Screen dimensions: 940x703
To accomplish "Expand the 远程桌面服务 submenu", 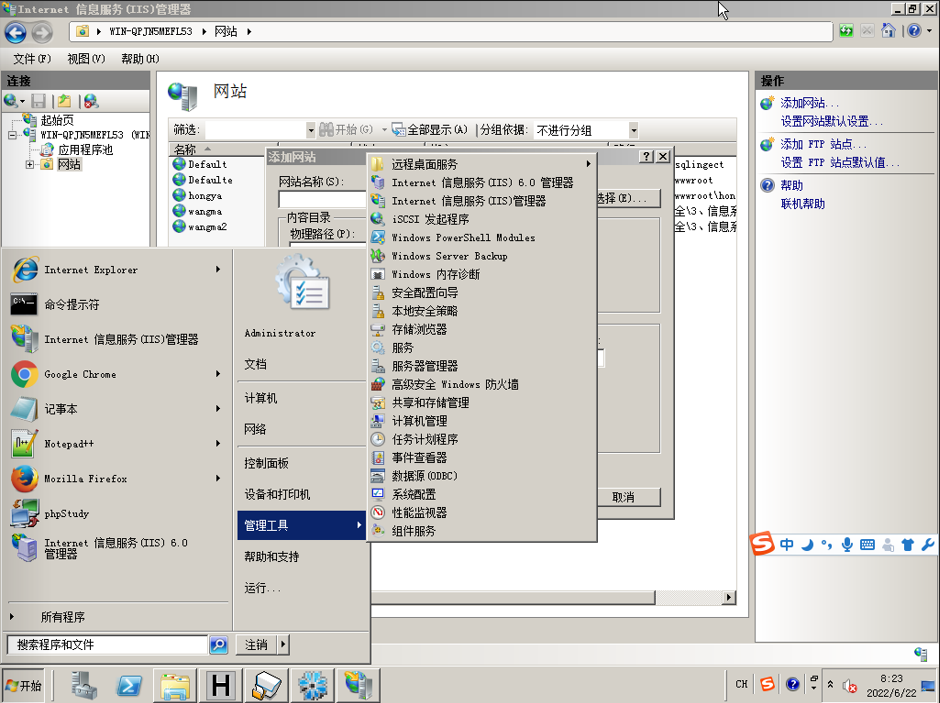I will (482, 164).
